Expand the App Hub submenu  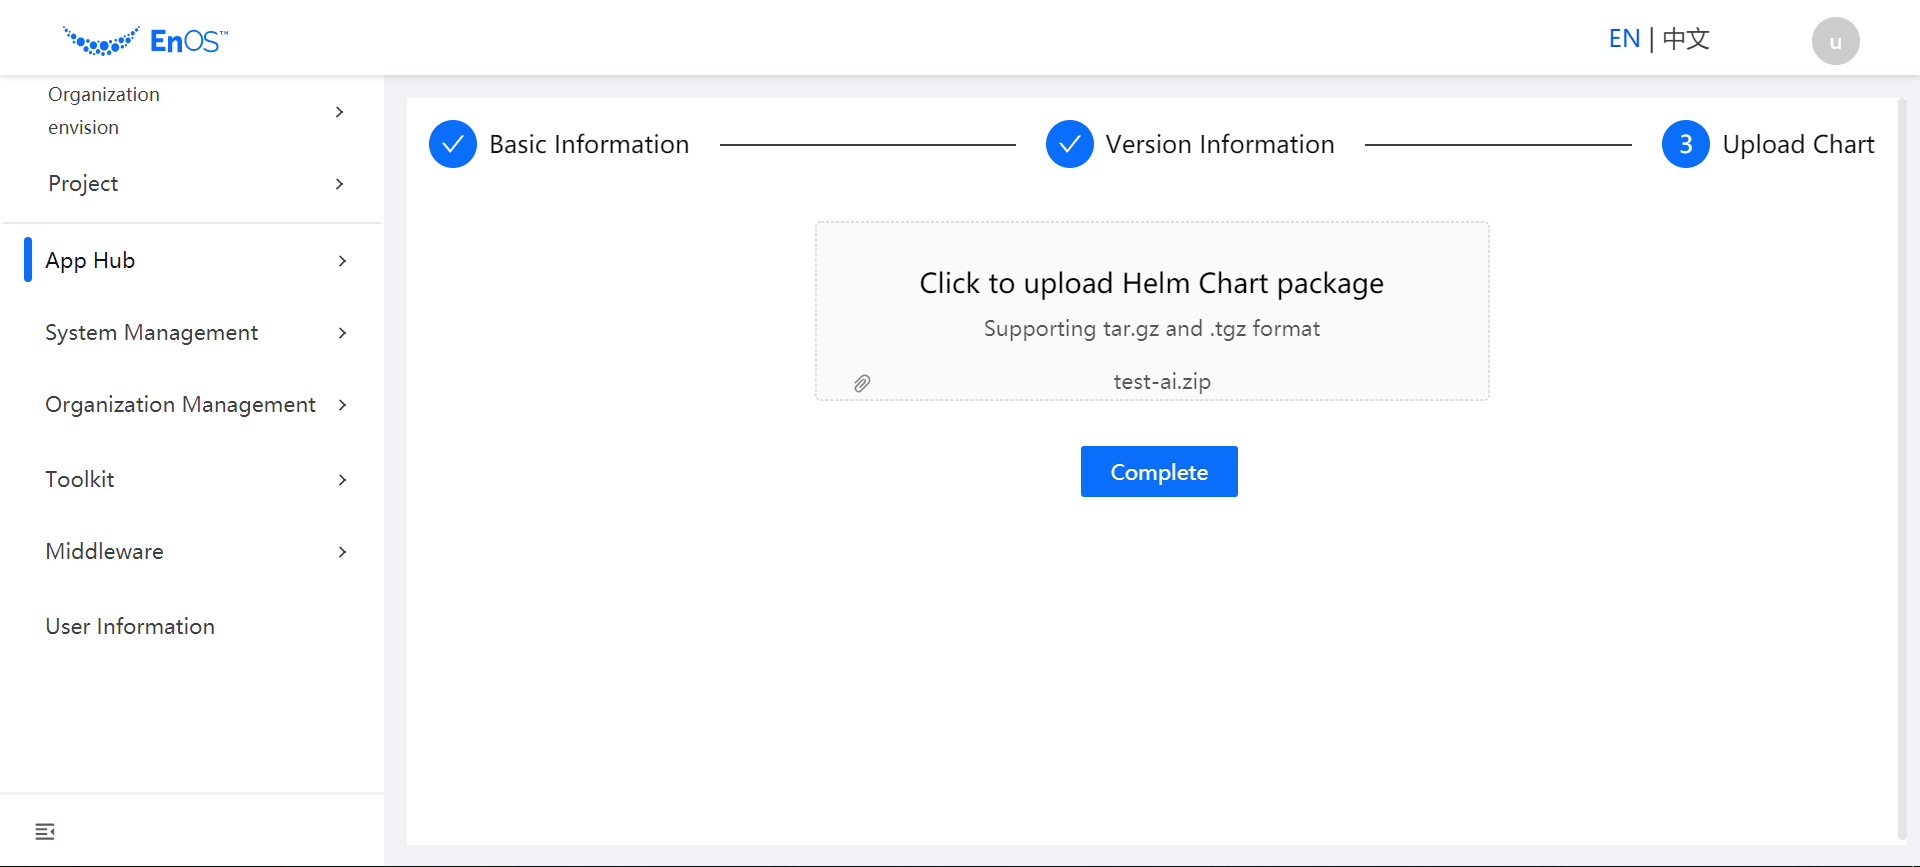pos(342,261)
